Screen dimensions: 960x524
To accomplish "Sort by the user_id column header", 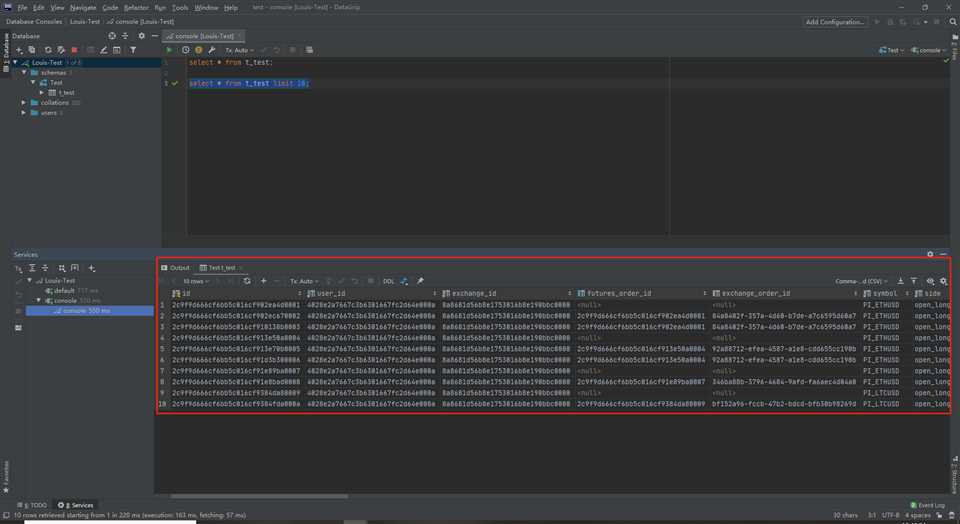I will click(x=372, y=293).
